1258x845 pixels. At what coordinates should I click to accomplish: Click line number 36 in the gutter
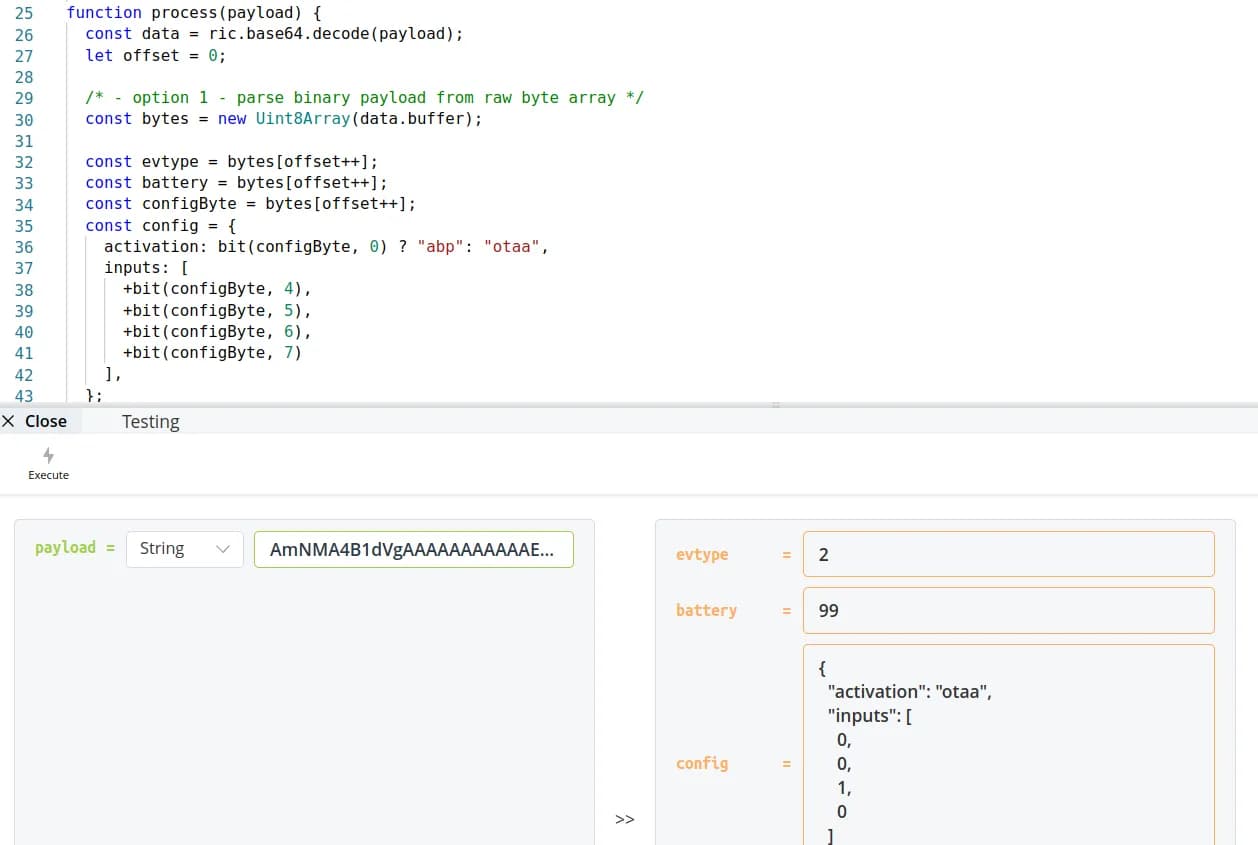[24, 246]
